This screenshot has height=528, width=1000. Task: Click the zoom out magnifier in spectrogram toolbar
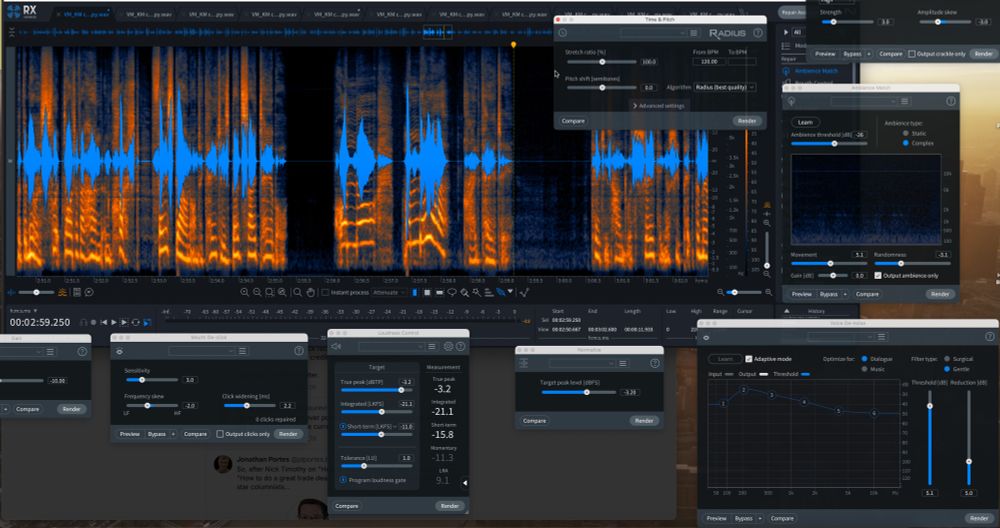[257, 292]
